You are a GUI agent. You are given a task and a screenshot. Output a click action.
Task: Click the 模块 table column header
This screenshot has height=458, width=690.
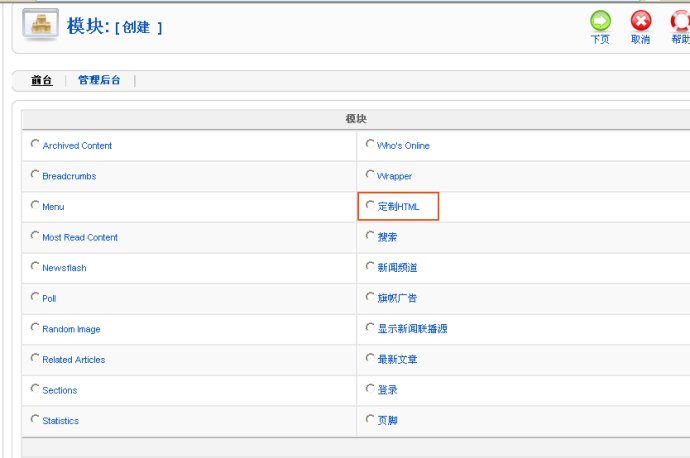pyautogui.click(x=356, y=119)
